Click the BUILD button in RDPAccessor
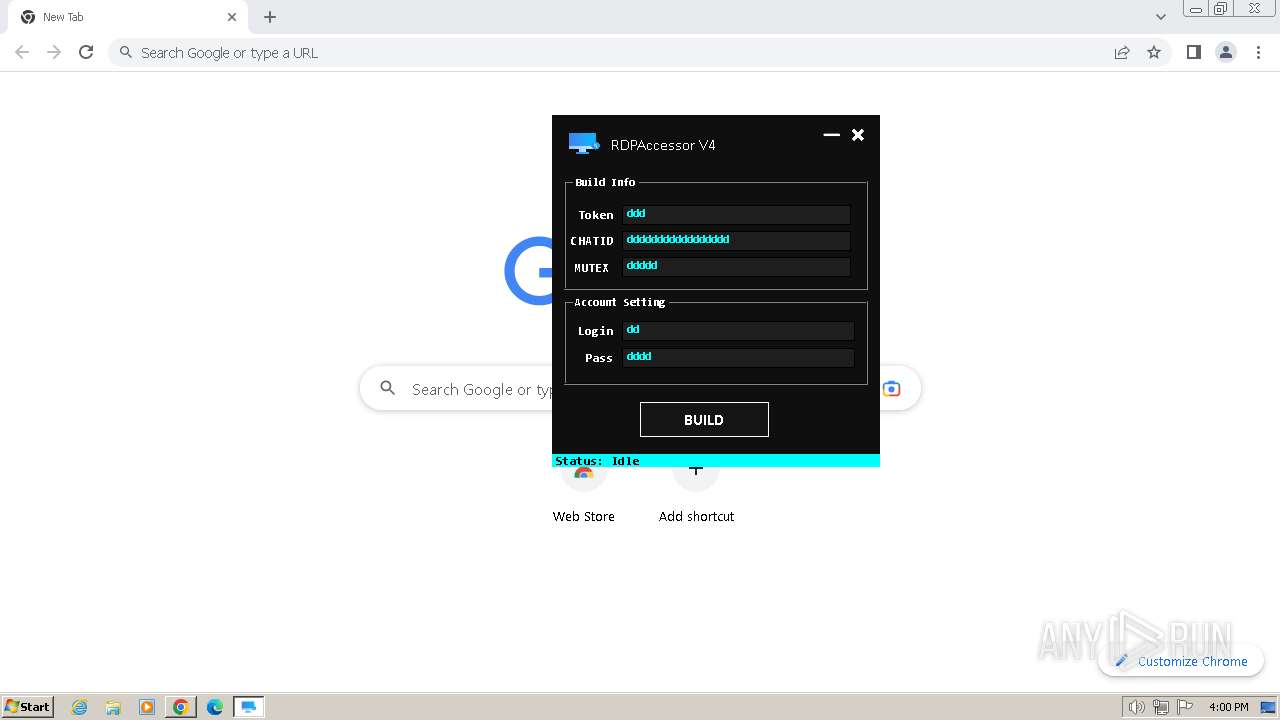Screen dimensions: 1280x720 coord(704,420)
